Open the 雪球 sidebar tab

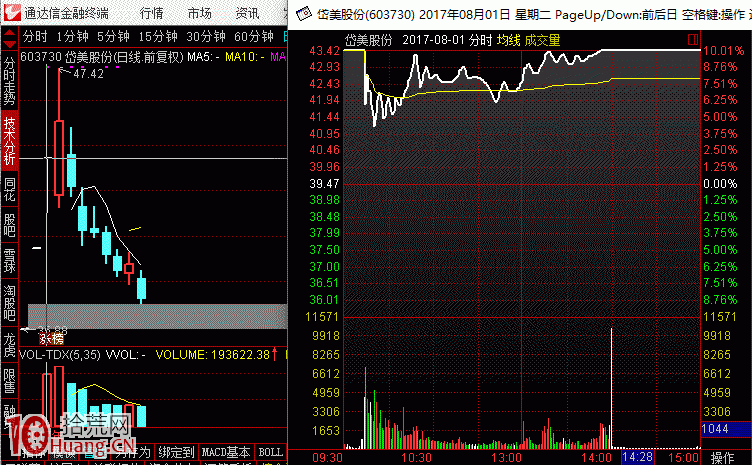click(x=10, y=260)
